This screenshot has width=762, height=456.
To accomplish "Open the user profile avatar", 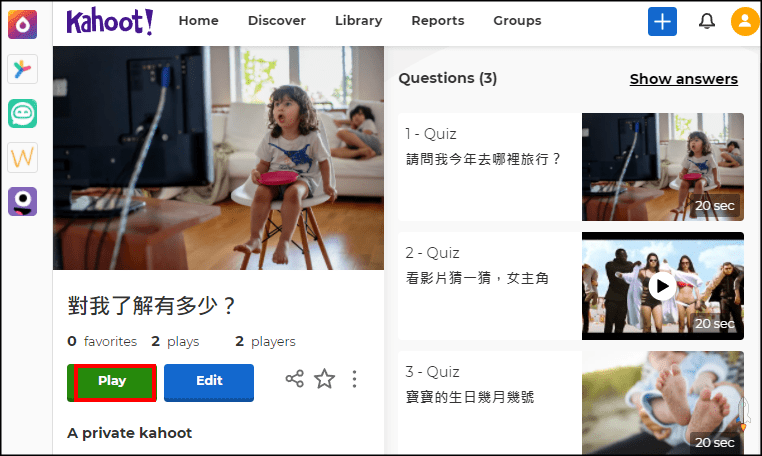I will 745,21.
